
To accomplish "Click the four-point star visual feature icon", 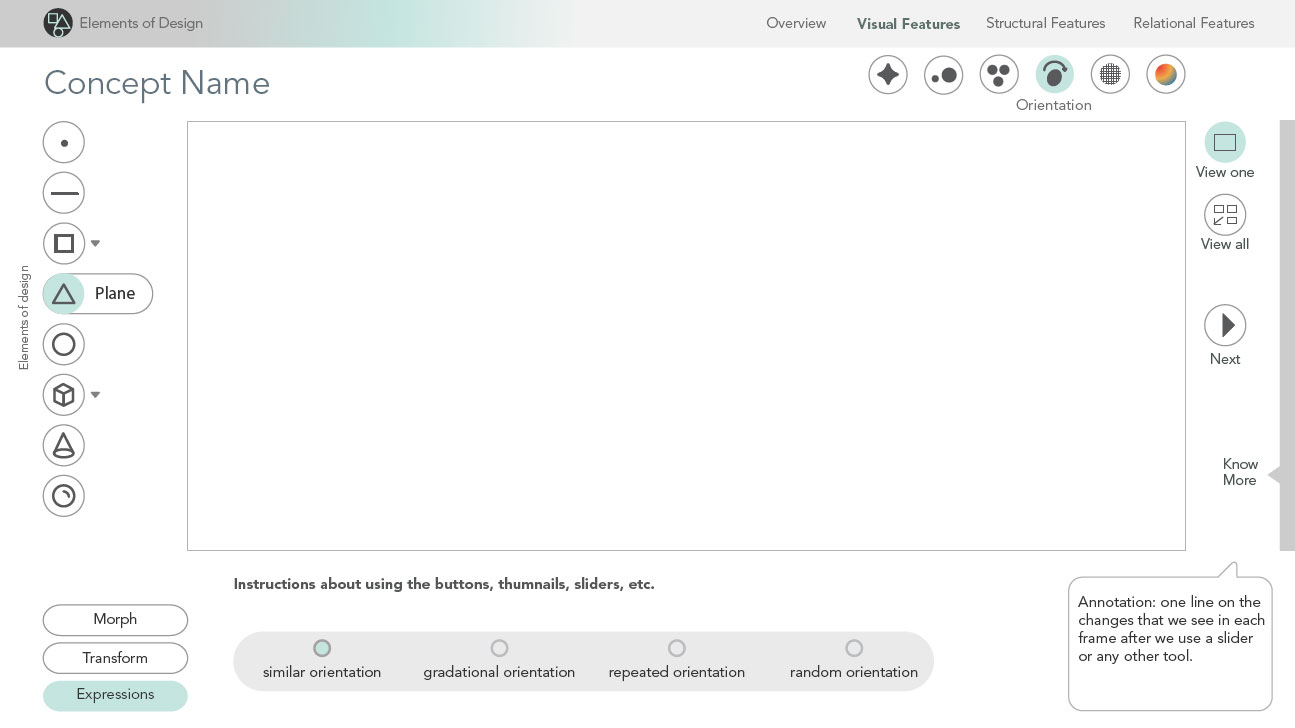I will 887,75.
